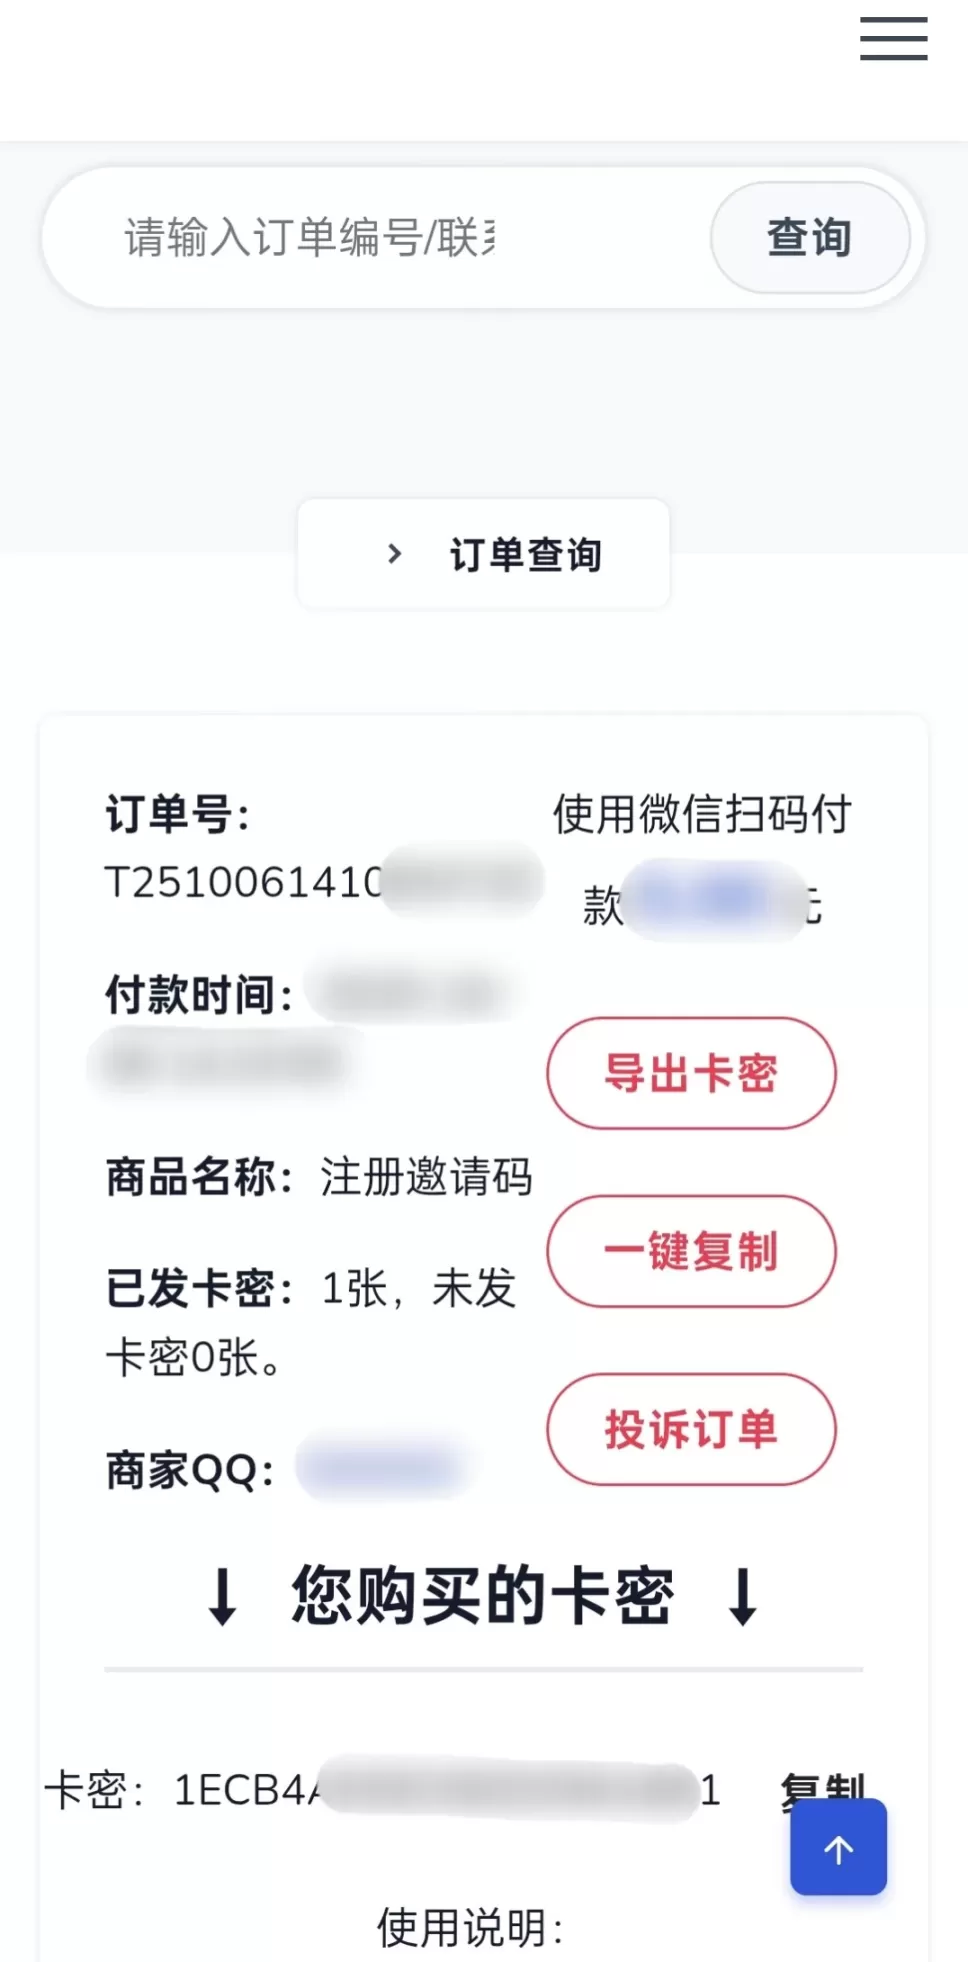Click the blurred 商家QQ number

coord(382,1469)
